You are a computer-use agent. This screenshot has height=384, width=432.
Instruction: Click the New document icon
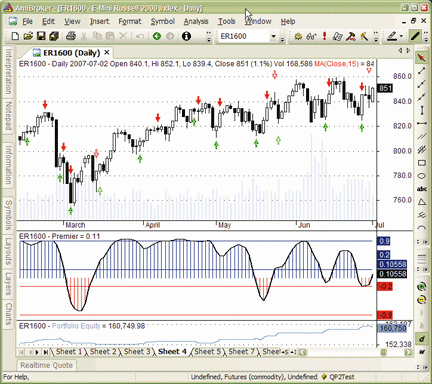(15, 36)
